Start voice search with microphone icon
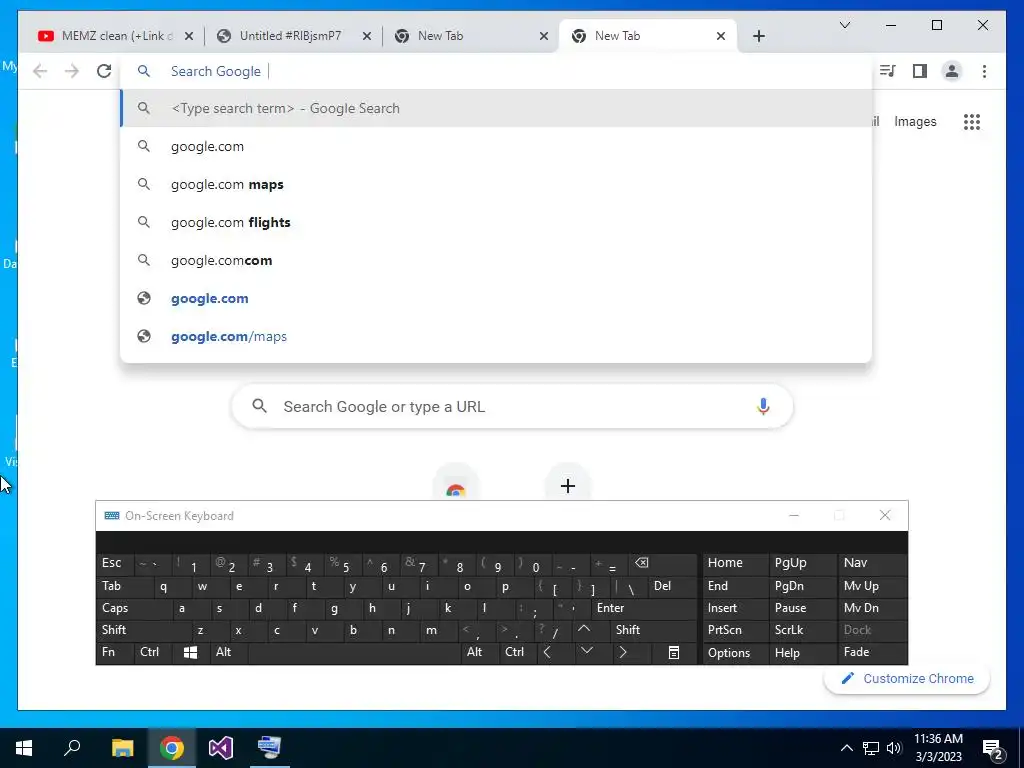The width and height of the screenshot is (1024, 768). [763, 406]
